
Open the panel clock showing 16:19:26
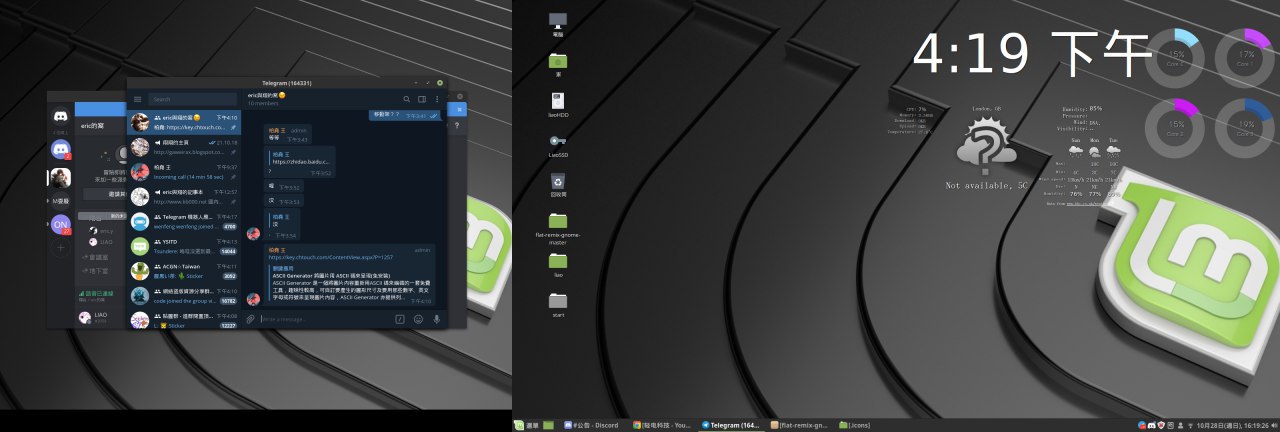(1234, 425)
